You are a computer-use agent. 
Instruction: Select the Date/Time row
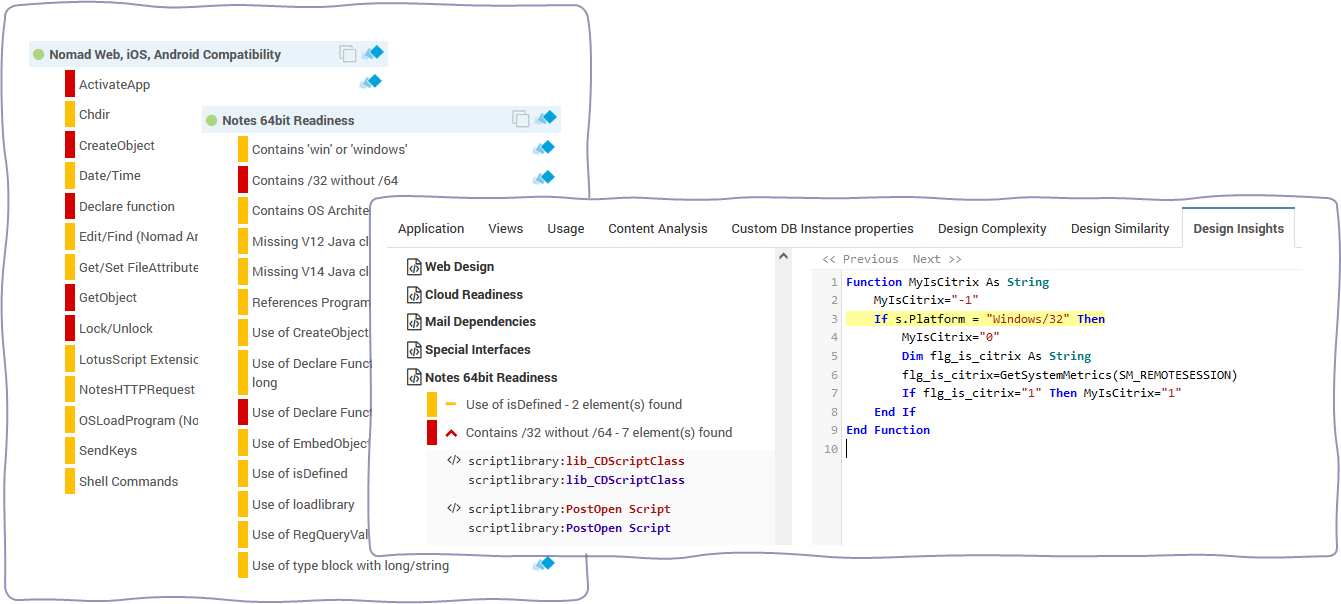tap(110, 176)
